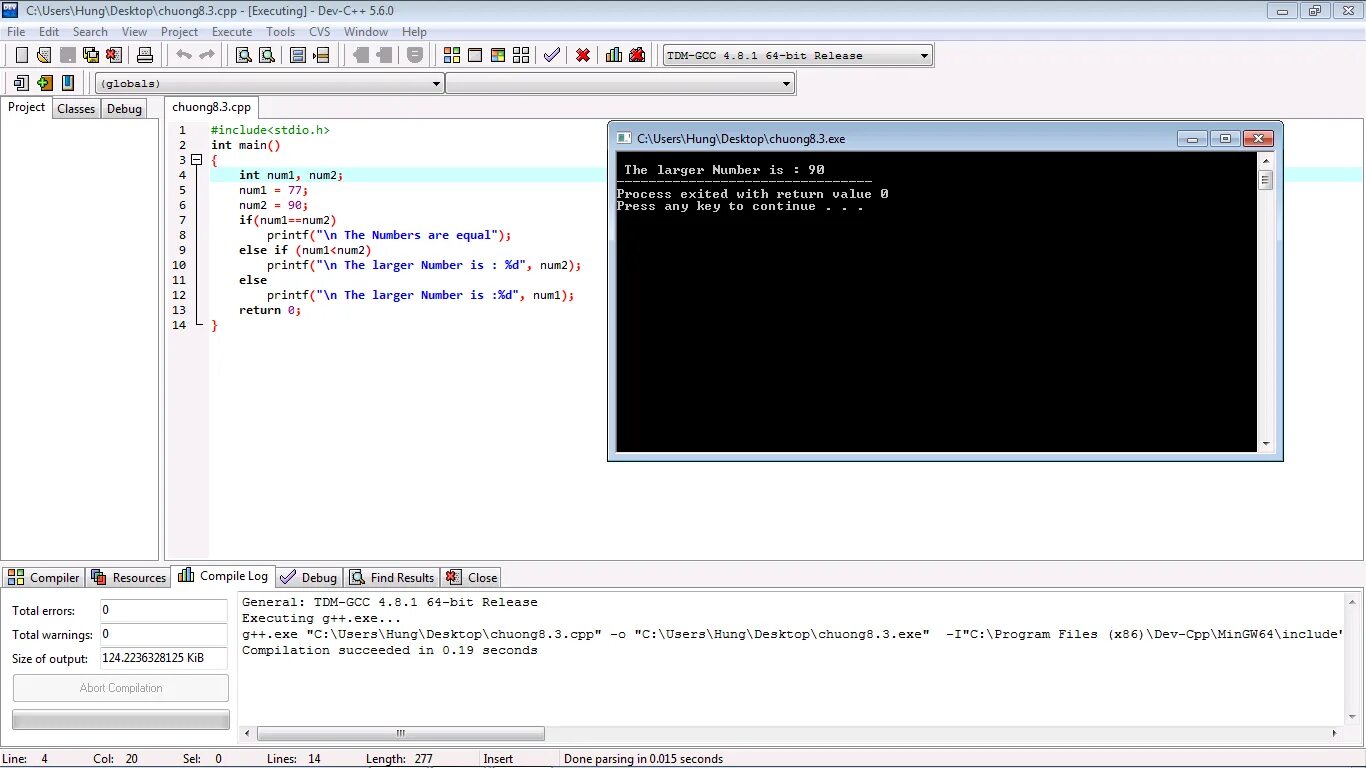Stop execution with the red X icon
Screen dimensions: 1366x768
[x=583, y=55]
